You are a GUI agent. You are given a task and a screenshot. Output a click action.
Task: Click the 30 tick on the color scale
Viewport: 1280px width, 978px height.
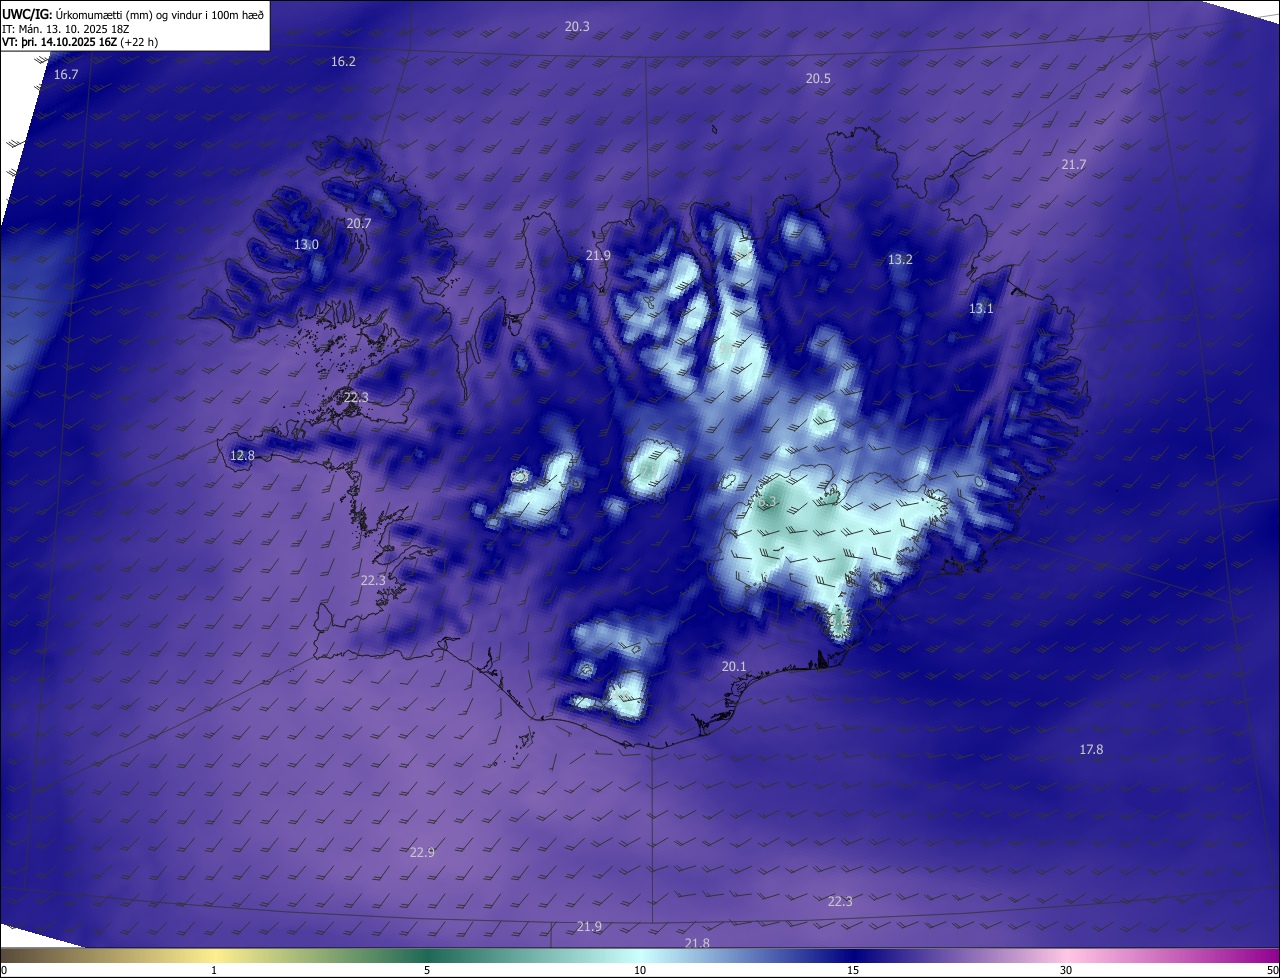(x=1066, y=970)
